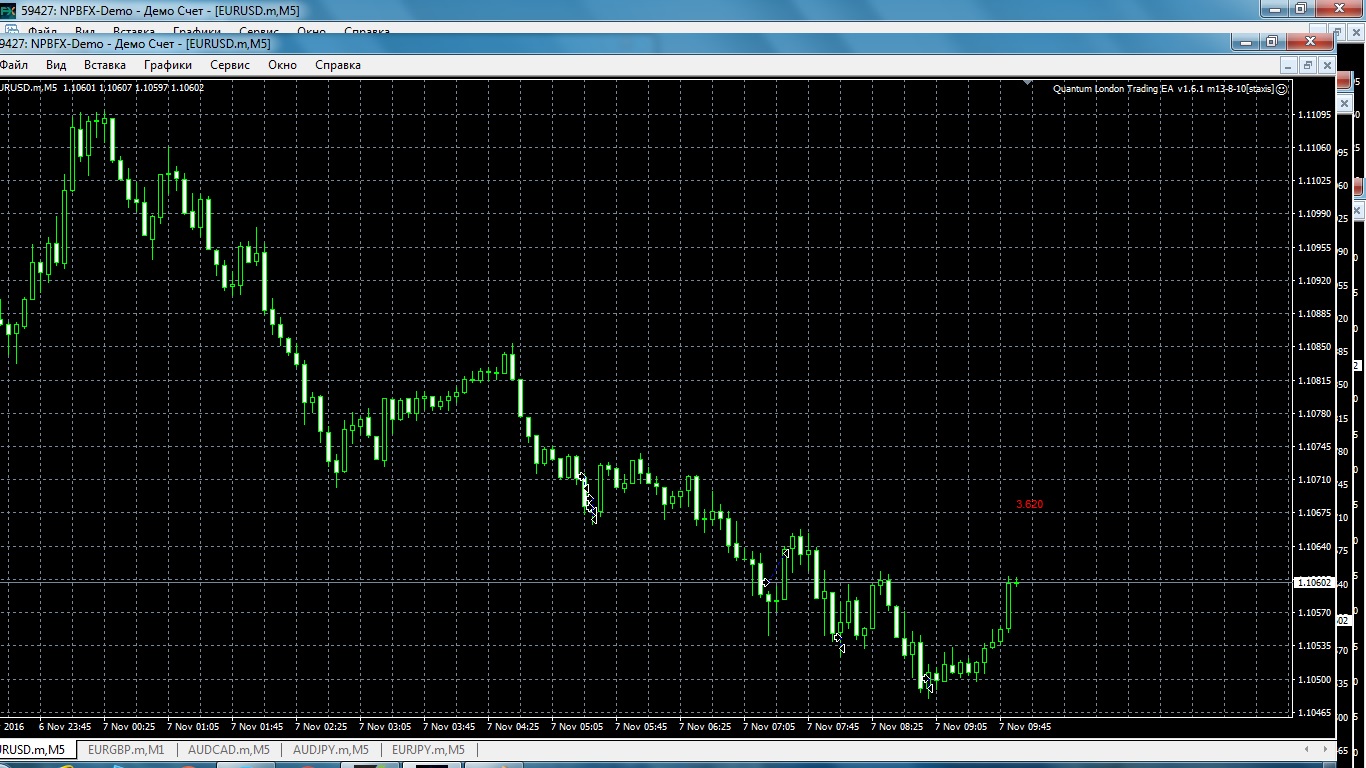Switch to the EURJPY.m,M5 chart tab
The height and width of the screenshot is (768, 1366).
click(x=428, y=749)
